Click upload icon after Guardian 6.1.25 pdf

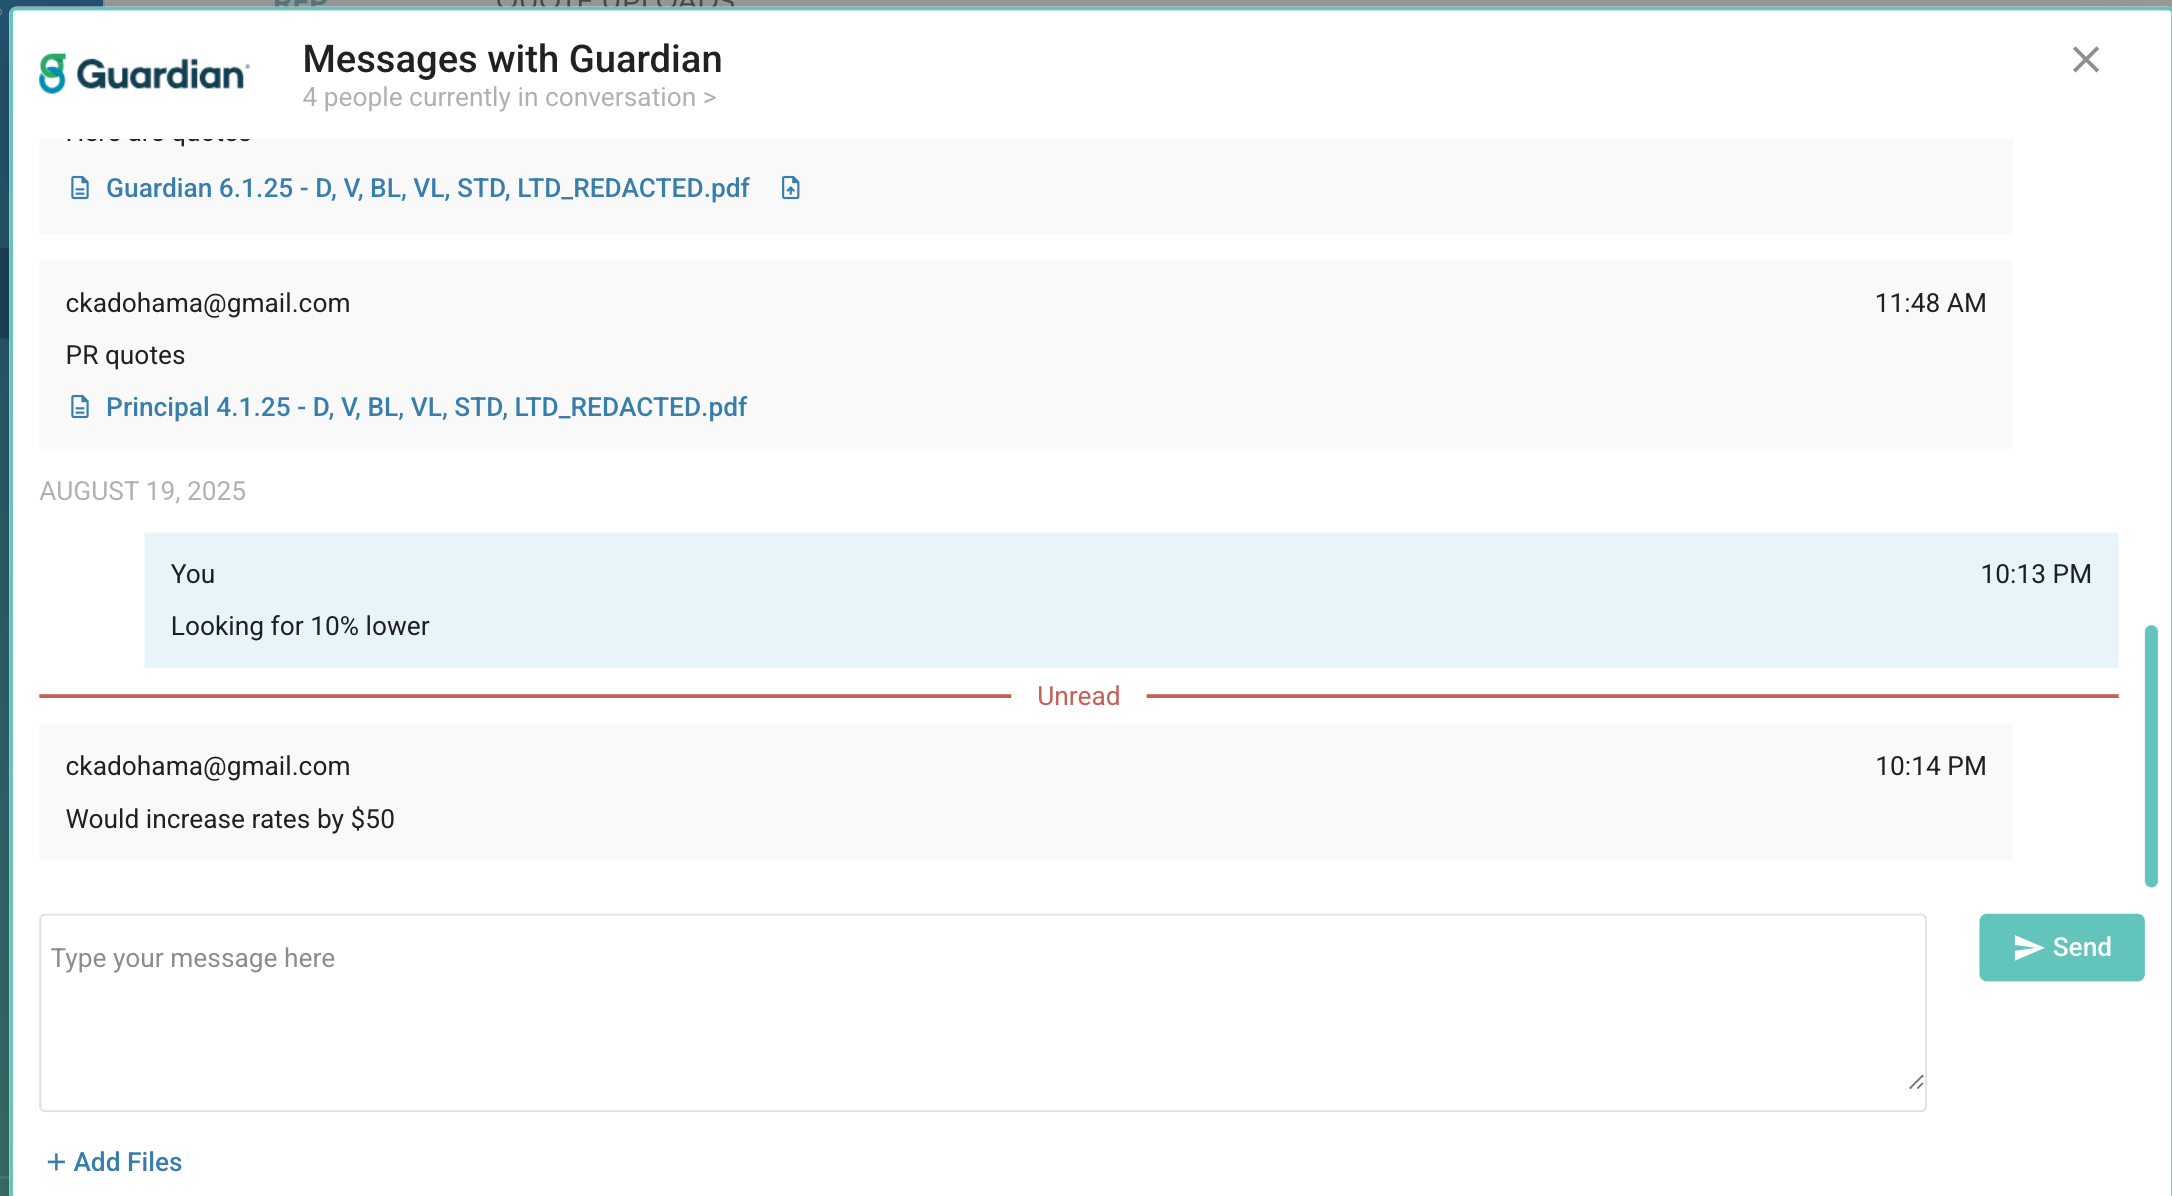[x=790, y=188]
